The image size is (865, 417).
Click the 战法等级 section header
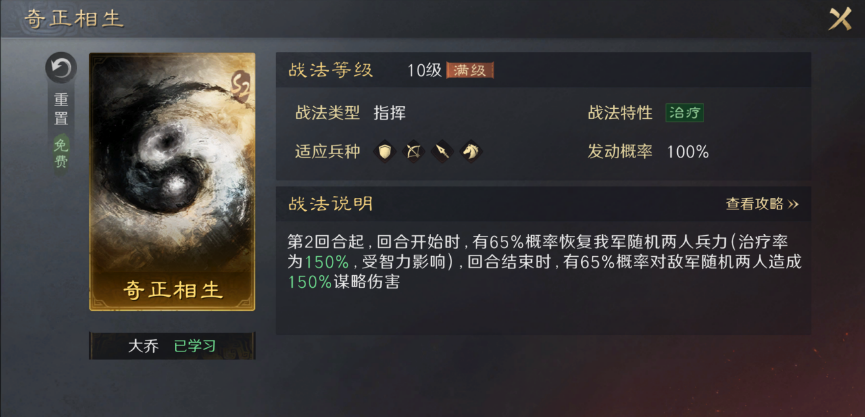330,70
